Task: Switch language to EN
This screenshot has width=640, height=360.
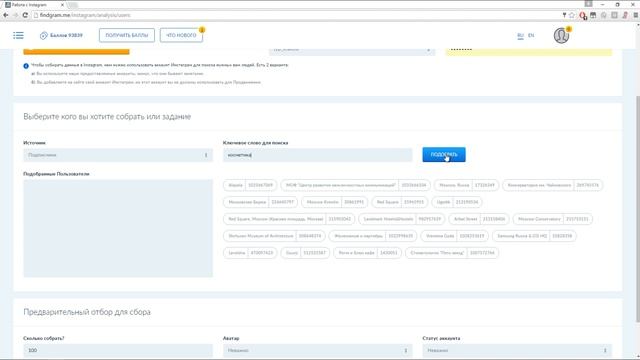Action: [x=531, y=36]
